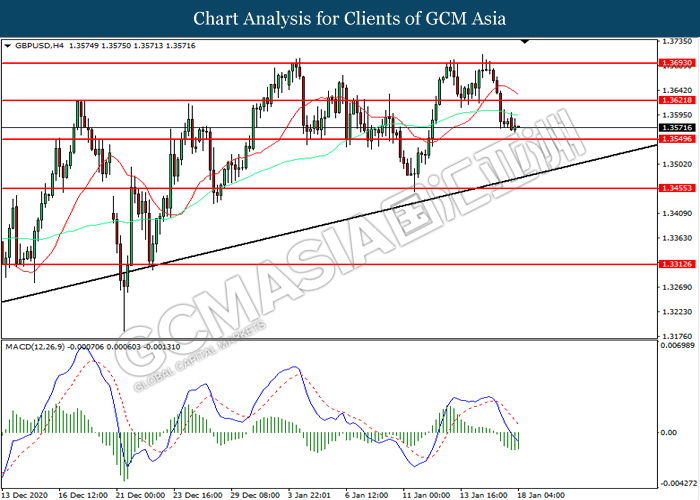Click the 18 Jan 04:00 time label

coord(541,495)
